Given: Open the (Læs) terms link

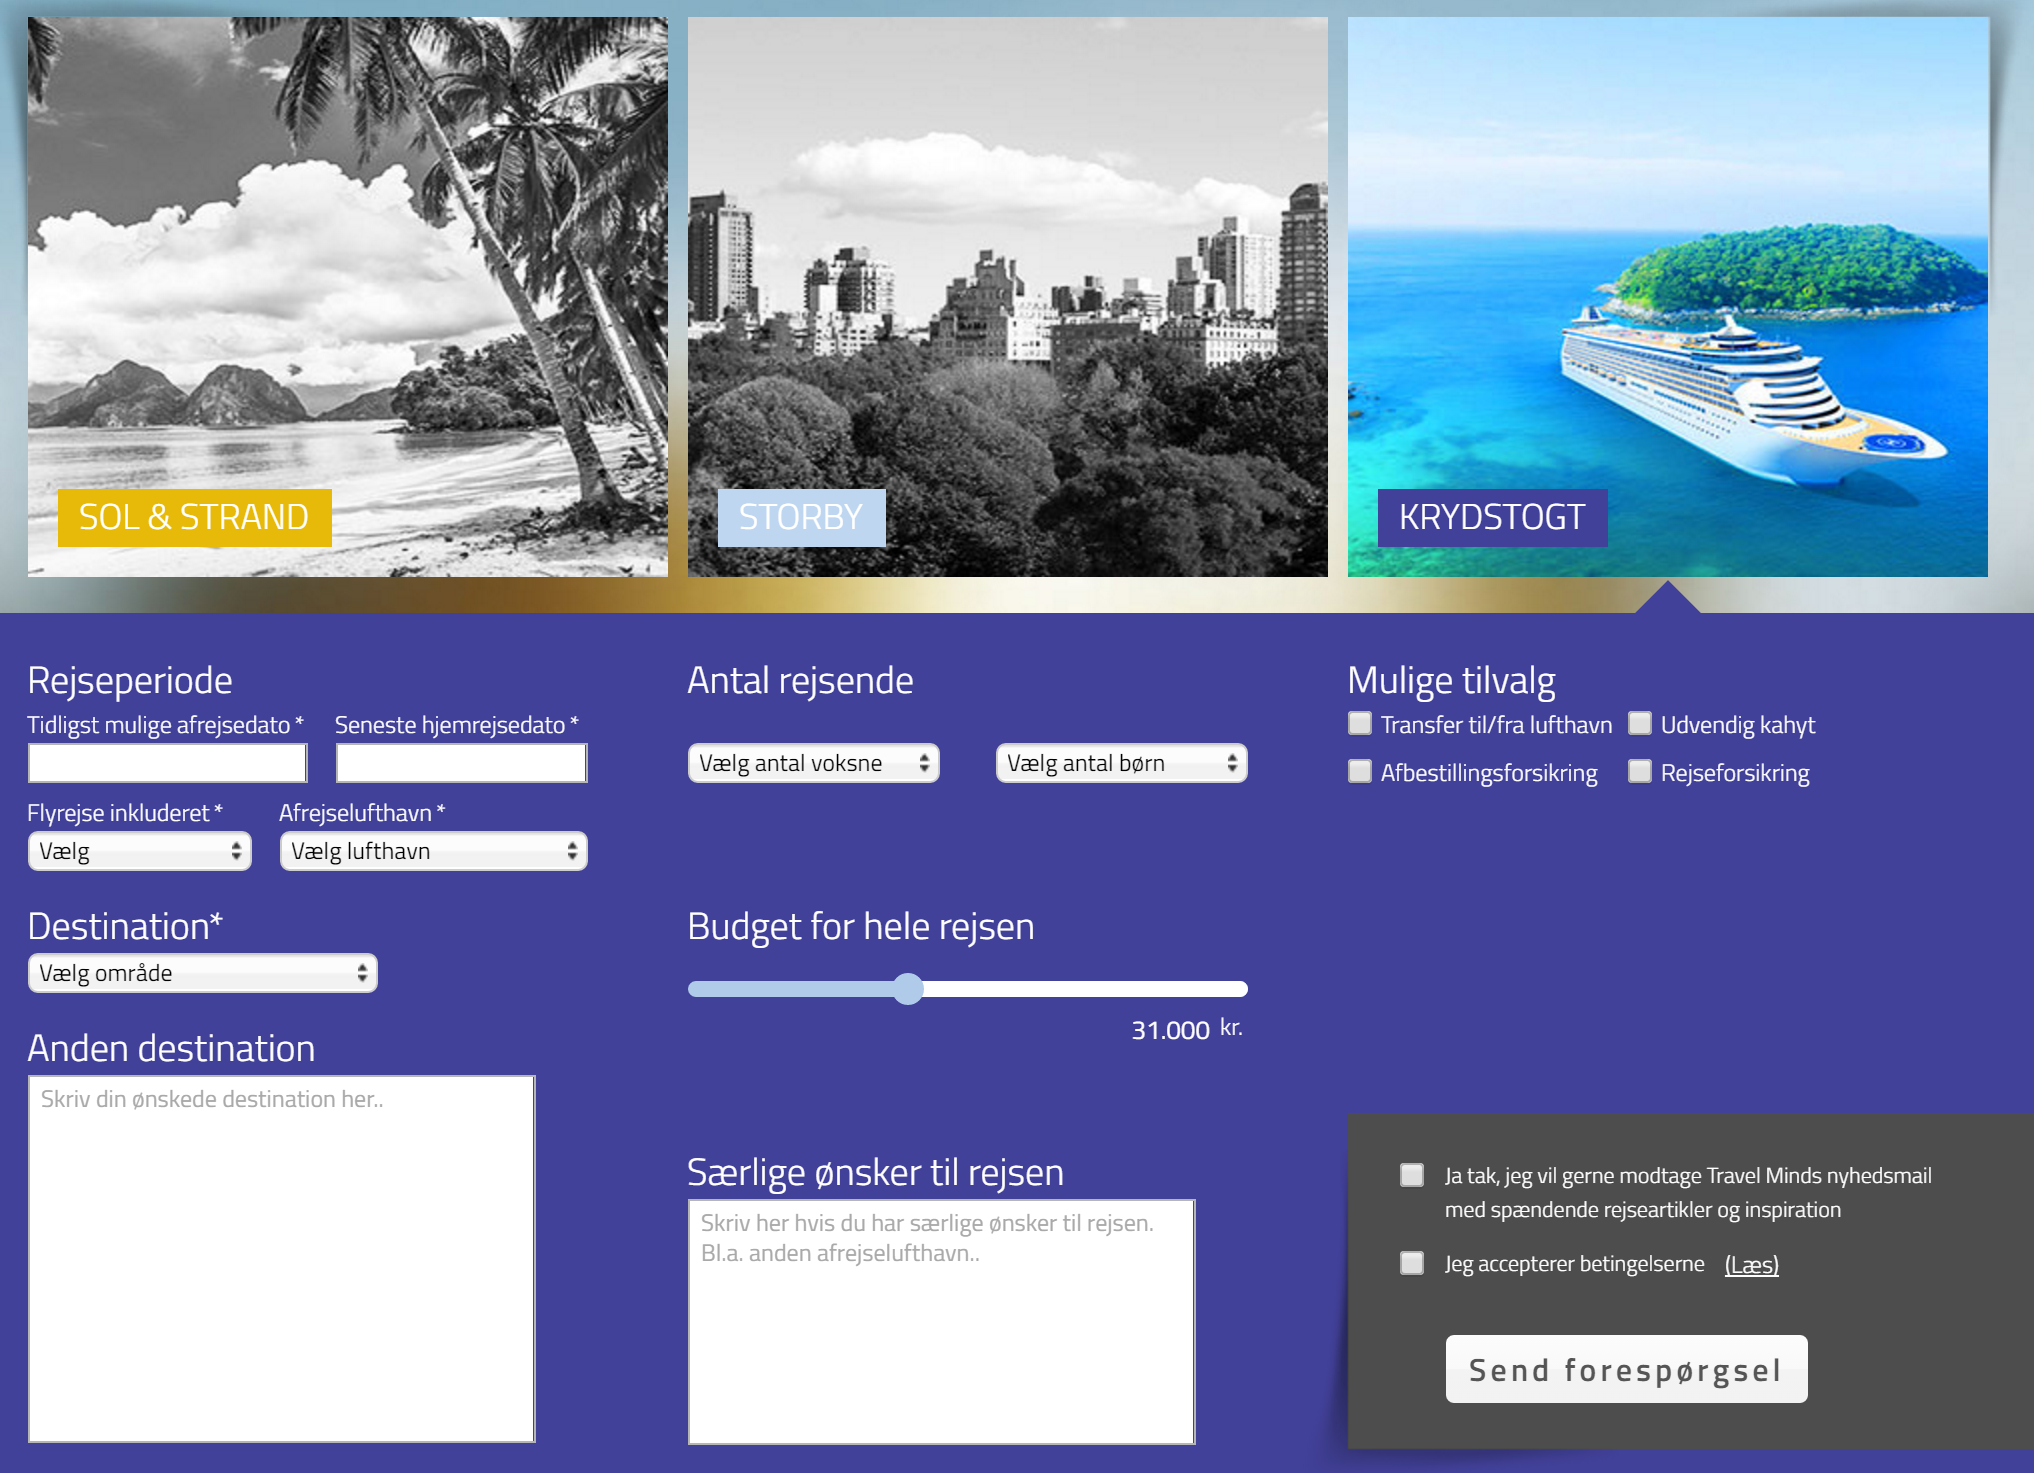Looking at the screenshot, I should click(x=1751, y=1265).
